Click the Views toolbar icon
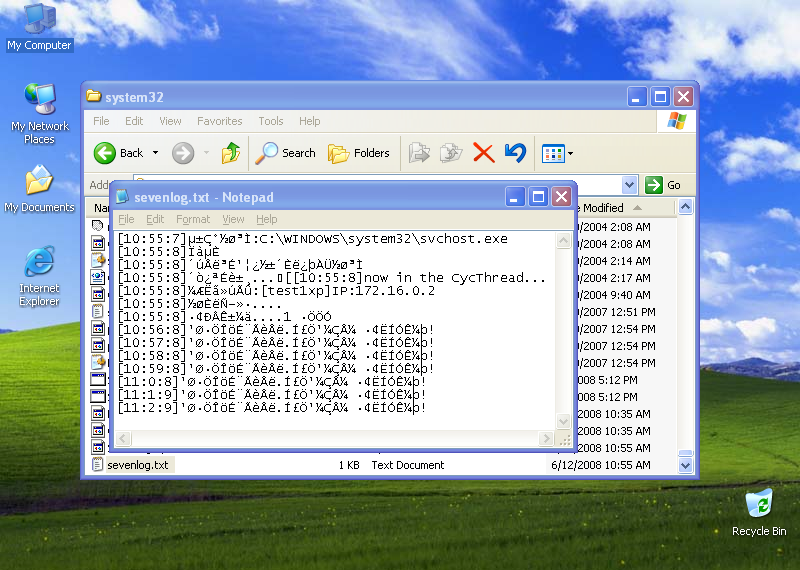The height and width of the screenshot is (570, 800). click(553, 153)
